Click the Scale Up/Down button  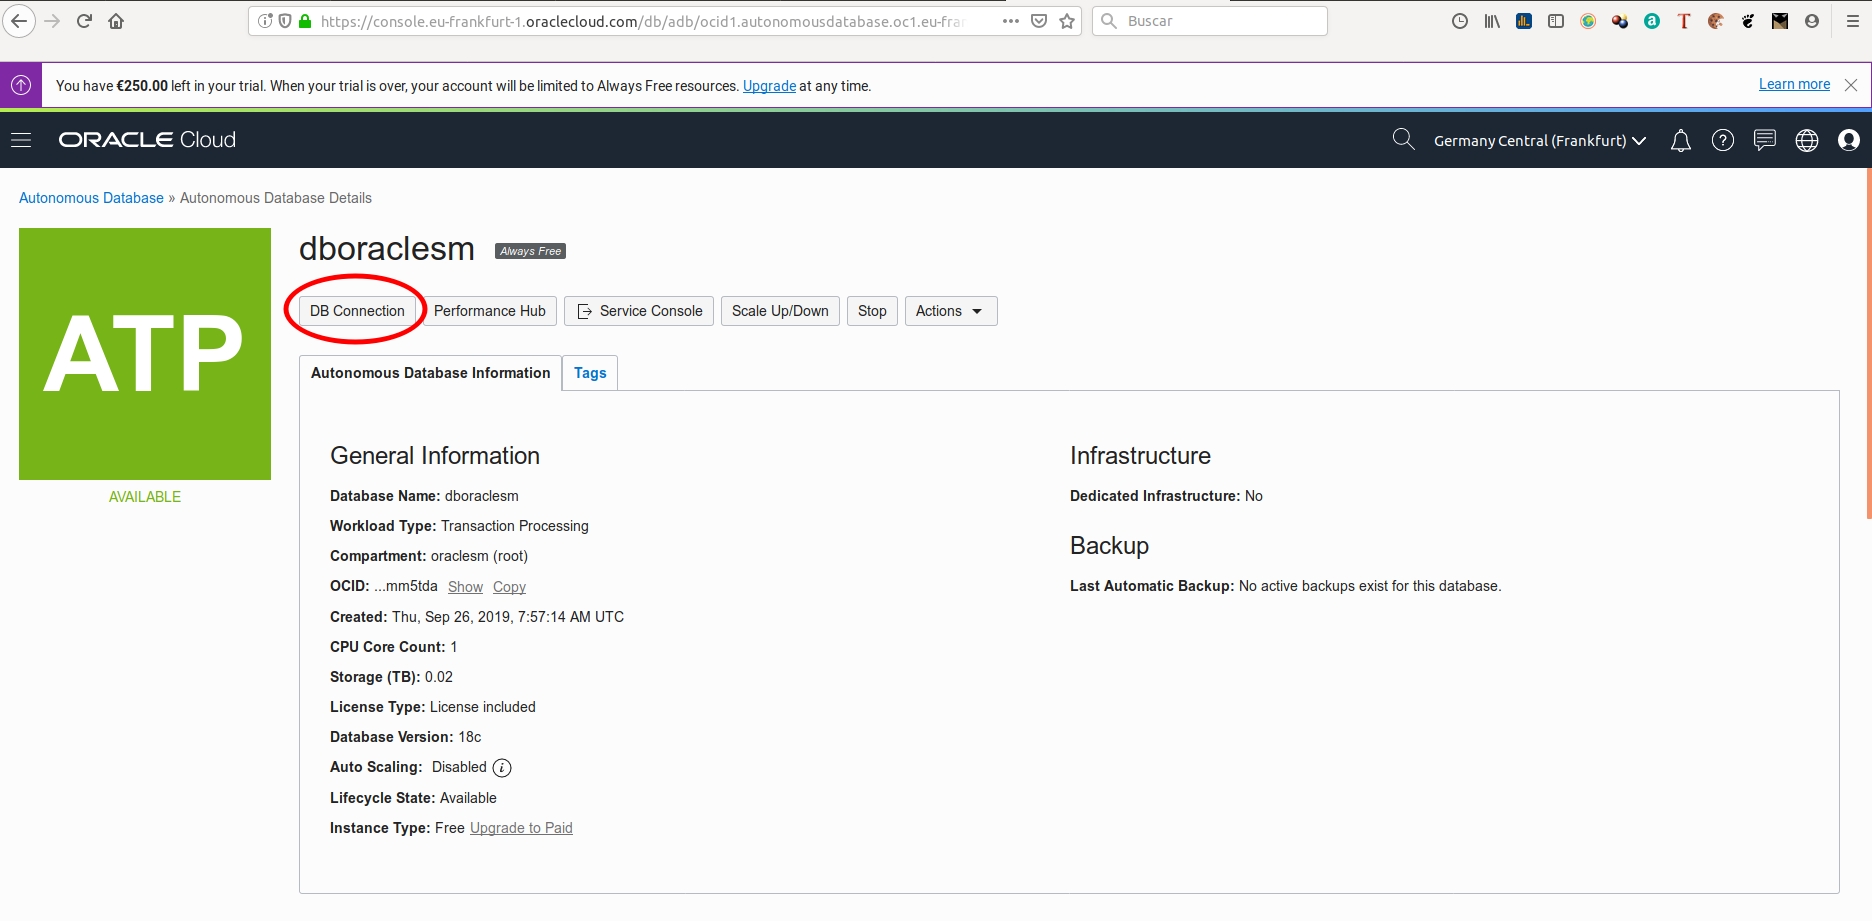[780, 311]
